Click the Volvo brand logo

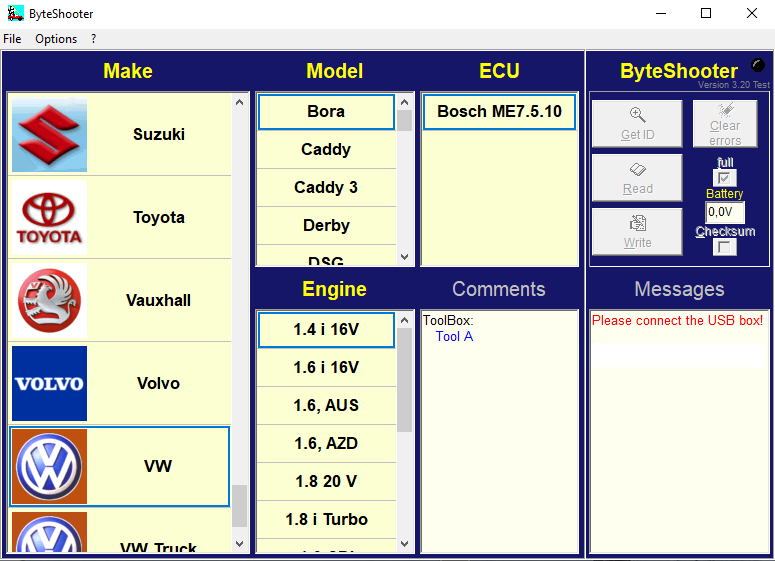[49, 384]
